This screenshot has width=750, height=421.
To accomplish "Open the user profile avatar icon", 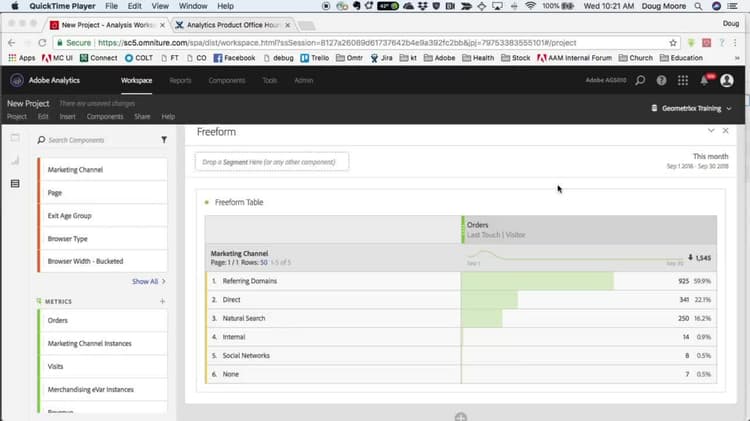I will tap(727, 80).
